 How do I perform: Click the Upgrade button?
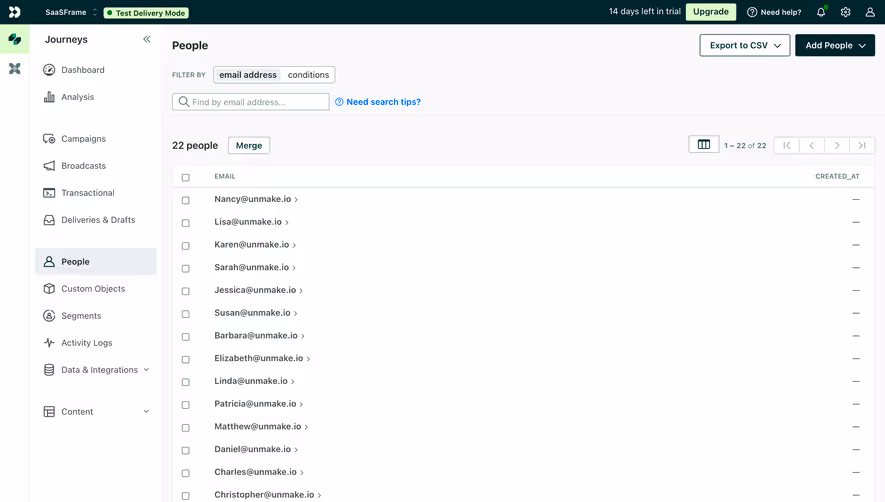point(711,12)
